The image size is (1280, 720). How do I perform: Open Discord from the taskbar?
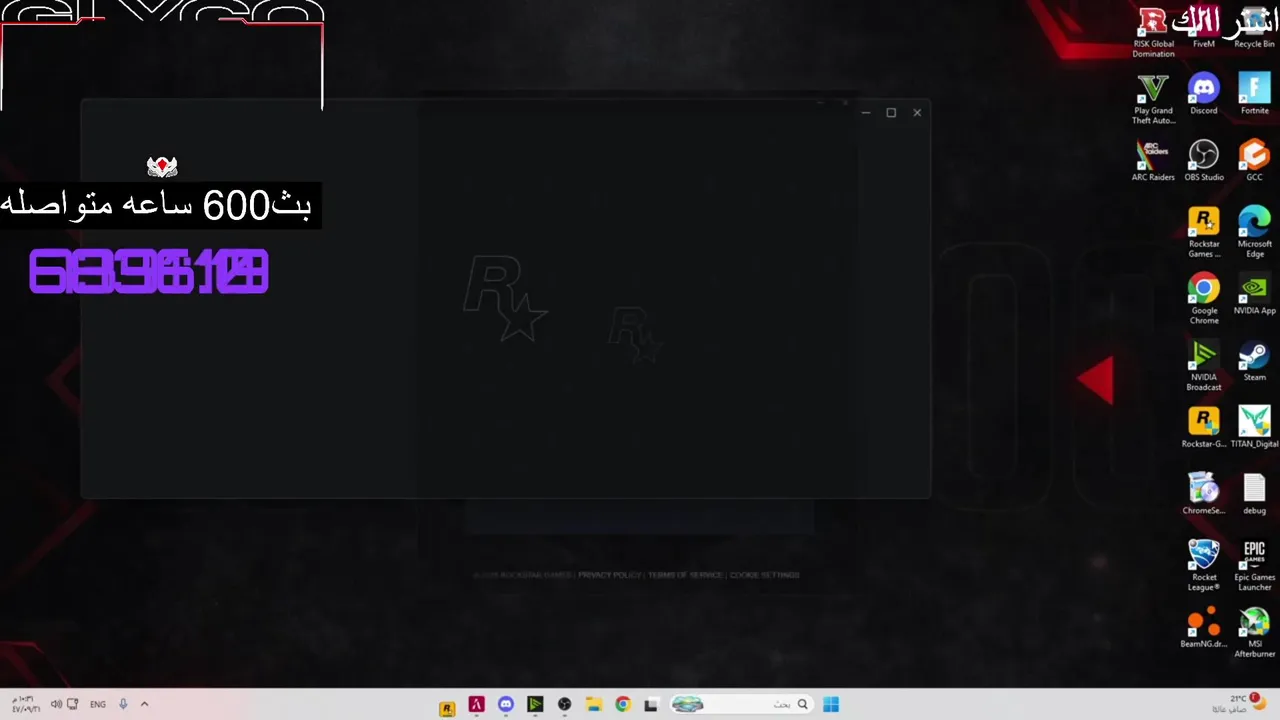coord(506,705)
